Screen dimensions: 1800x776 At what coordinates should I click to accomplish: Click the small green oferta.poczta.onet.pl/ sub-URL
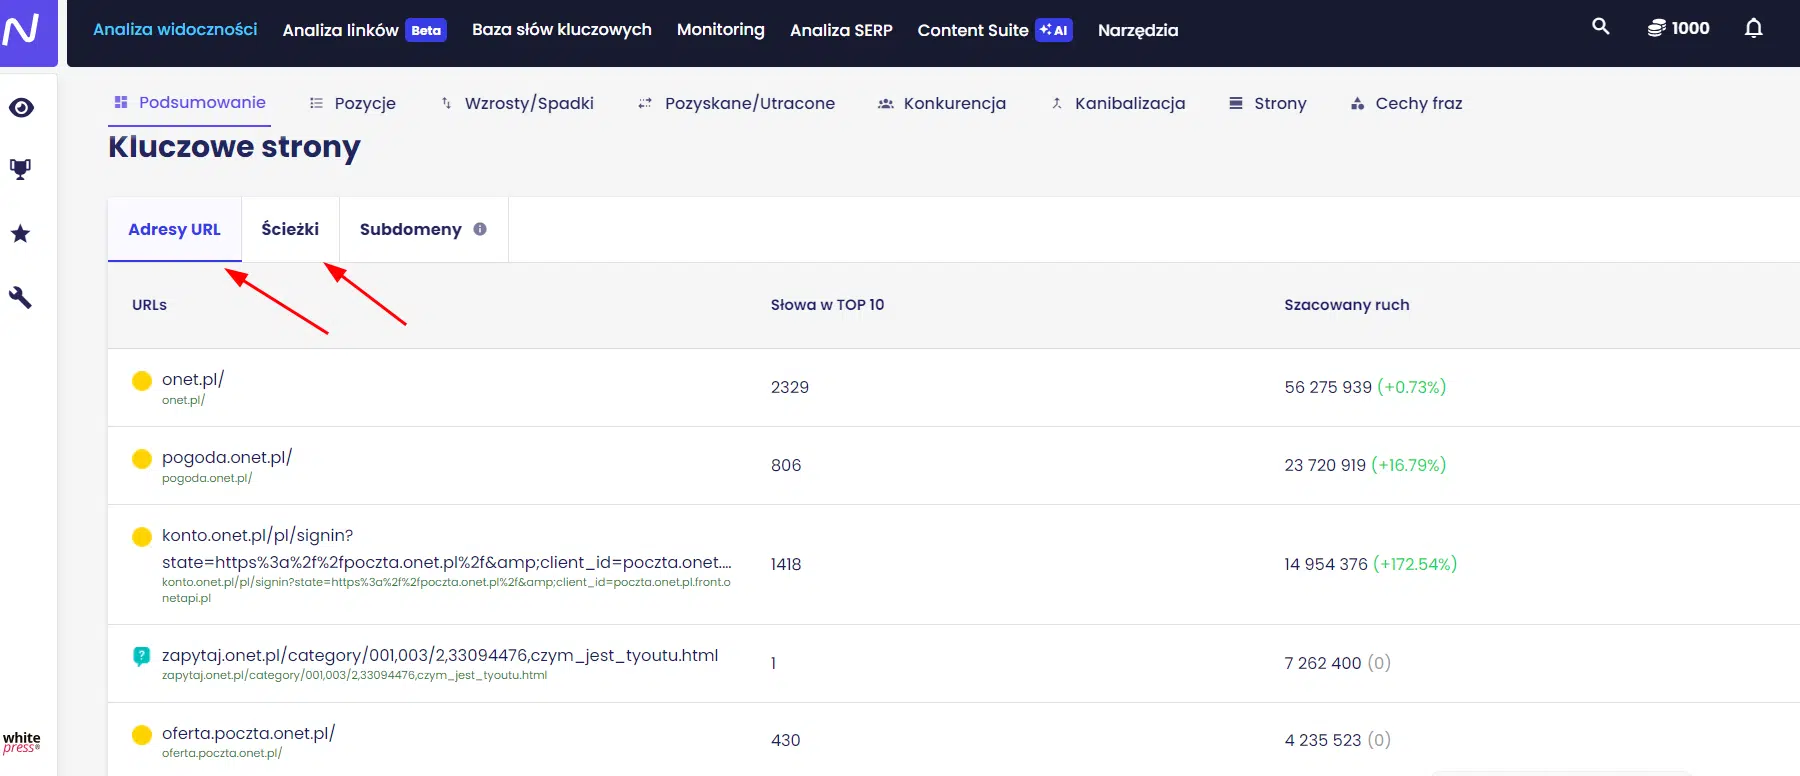[x=222, y=753]
